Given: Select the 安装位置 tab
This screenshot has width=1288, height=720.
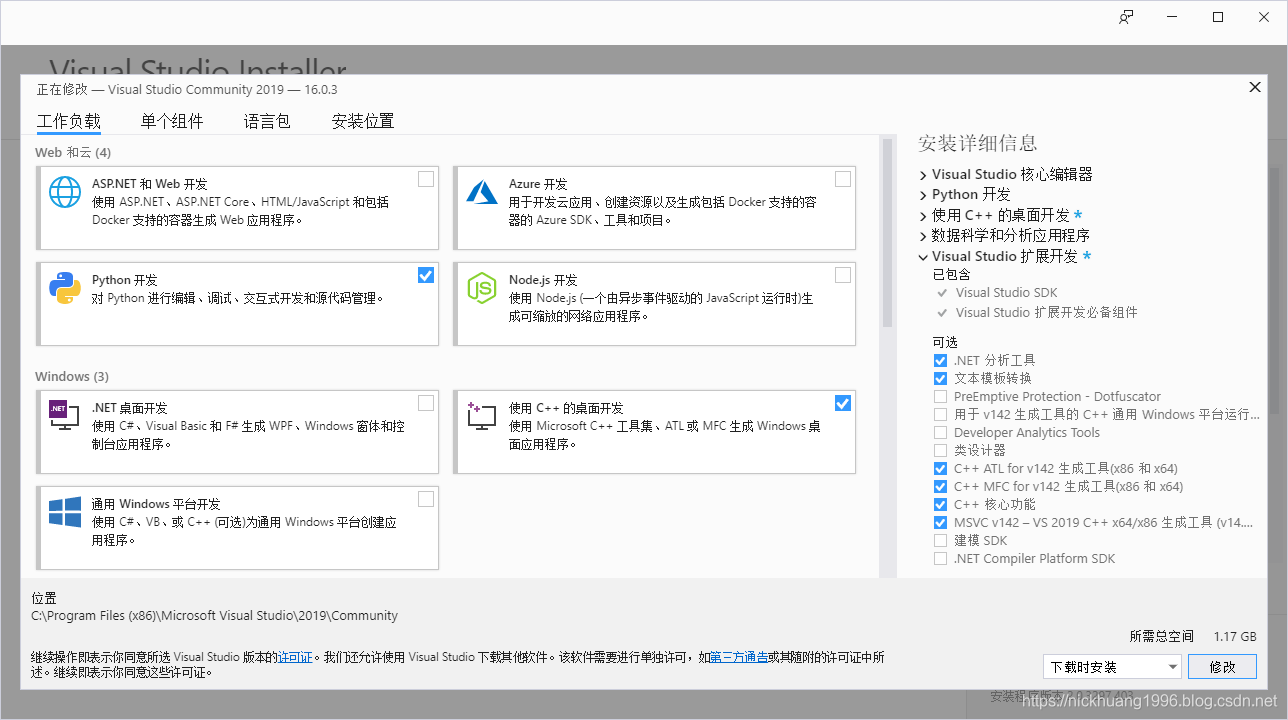Looking at the screenshot, I should 363,121.
